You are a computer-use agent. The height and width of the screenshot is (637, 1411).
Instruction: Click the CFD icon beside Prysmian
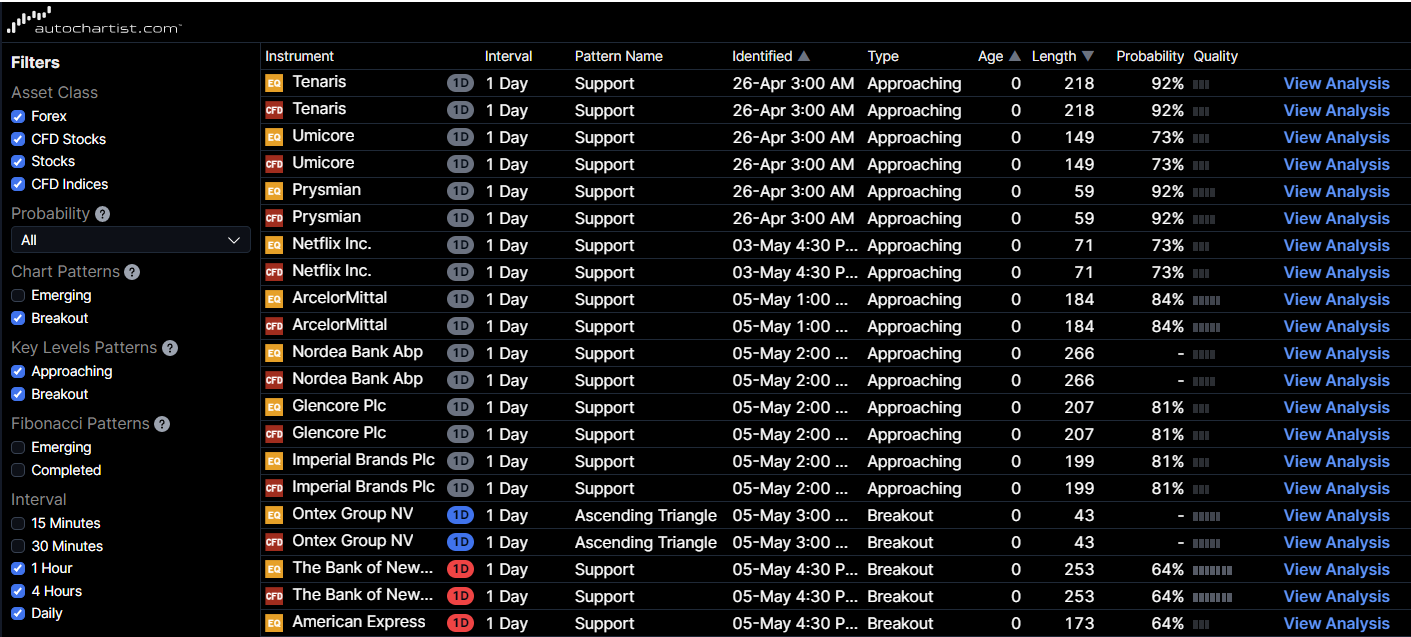tap(274, 218)
